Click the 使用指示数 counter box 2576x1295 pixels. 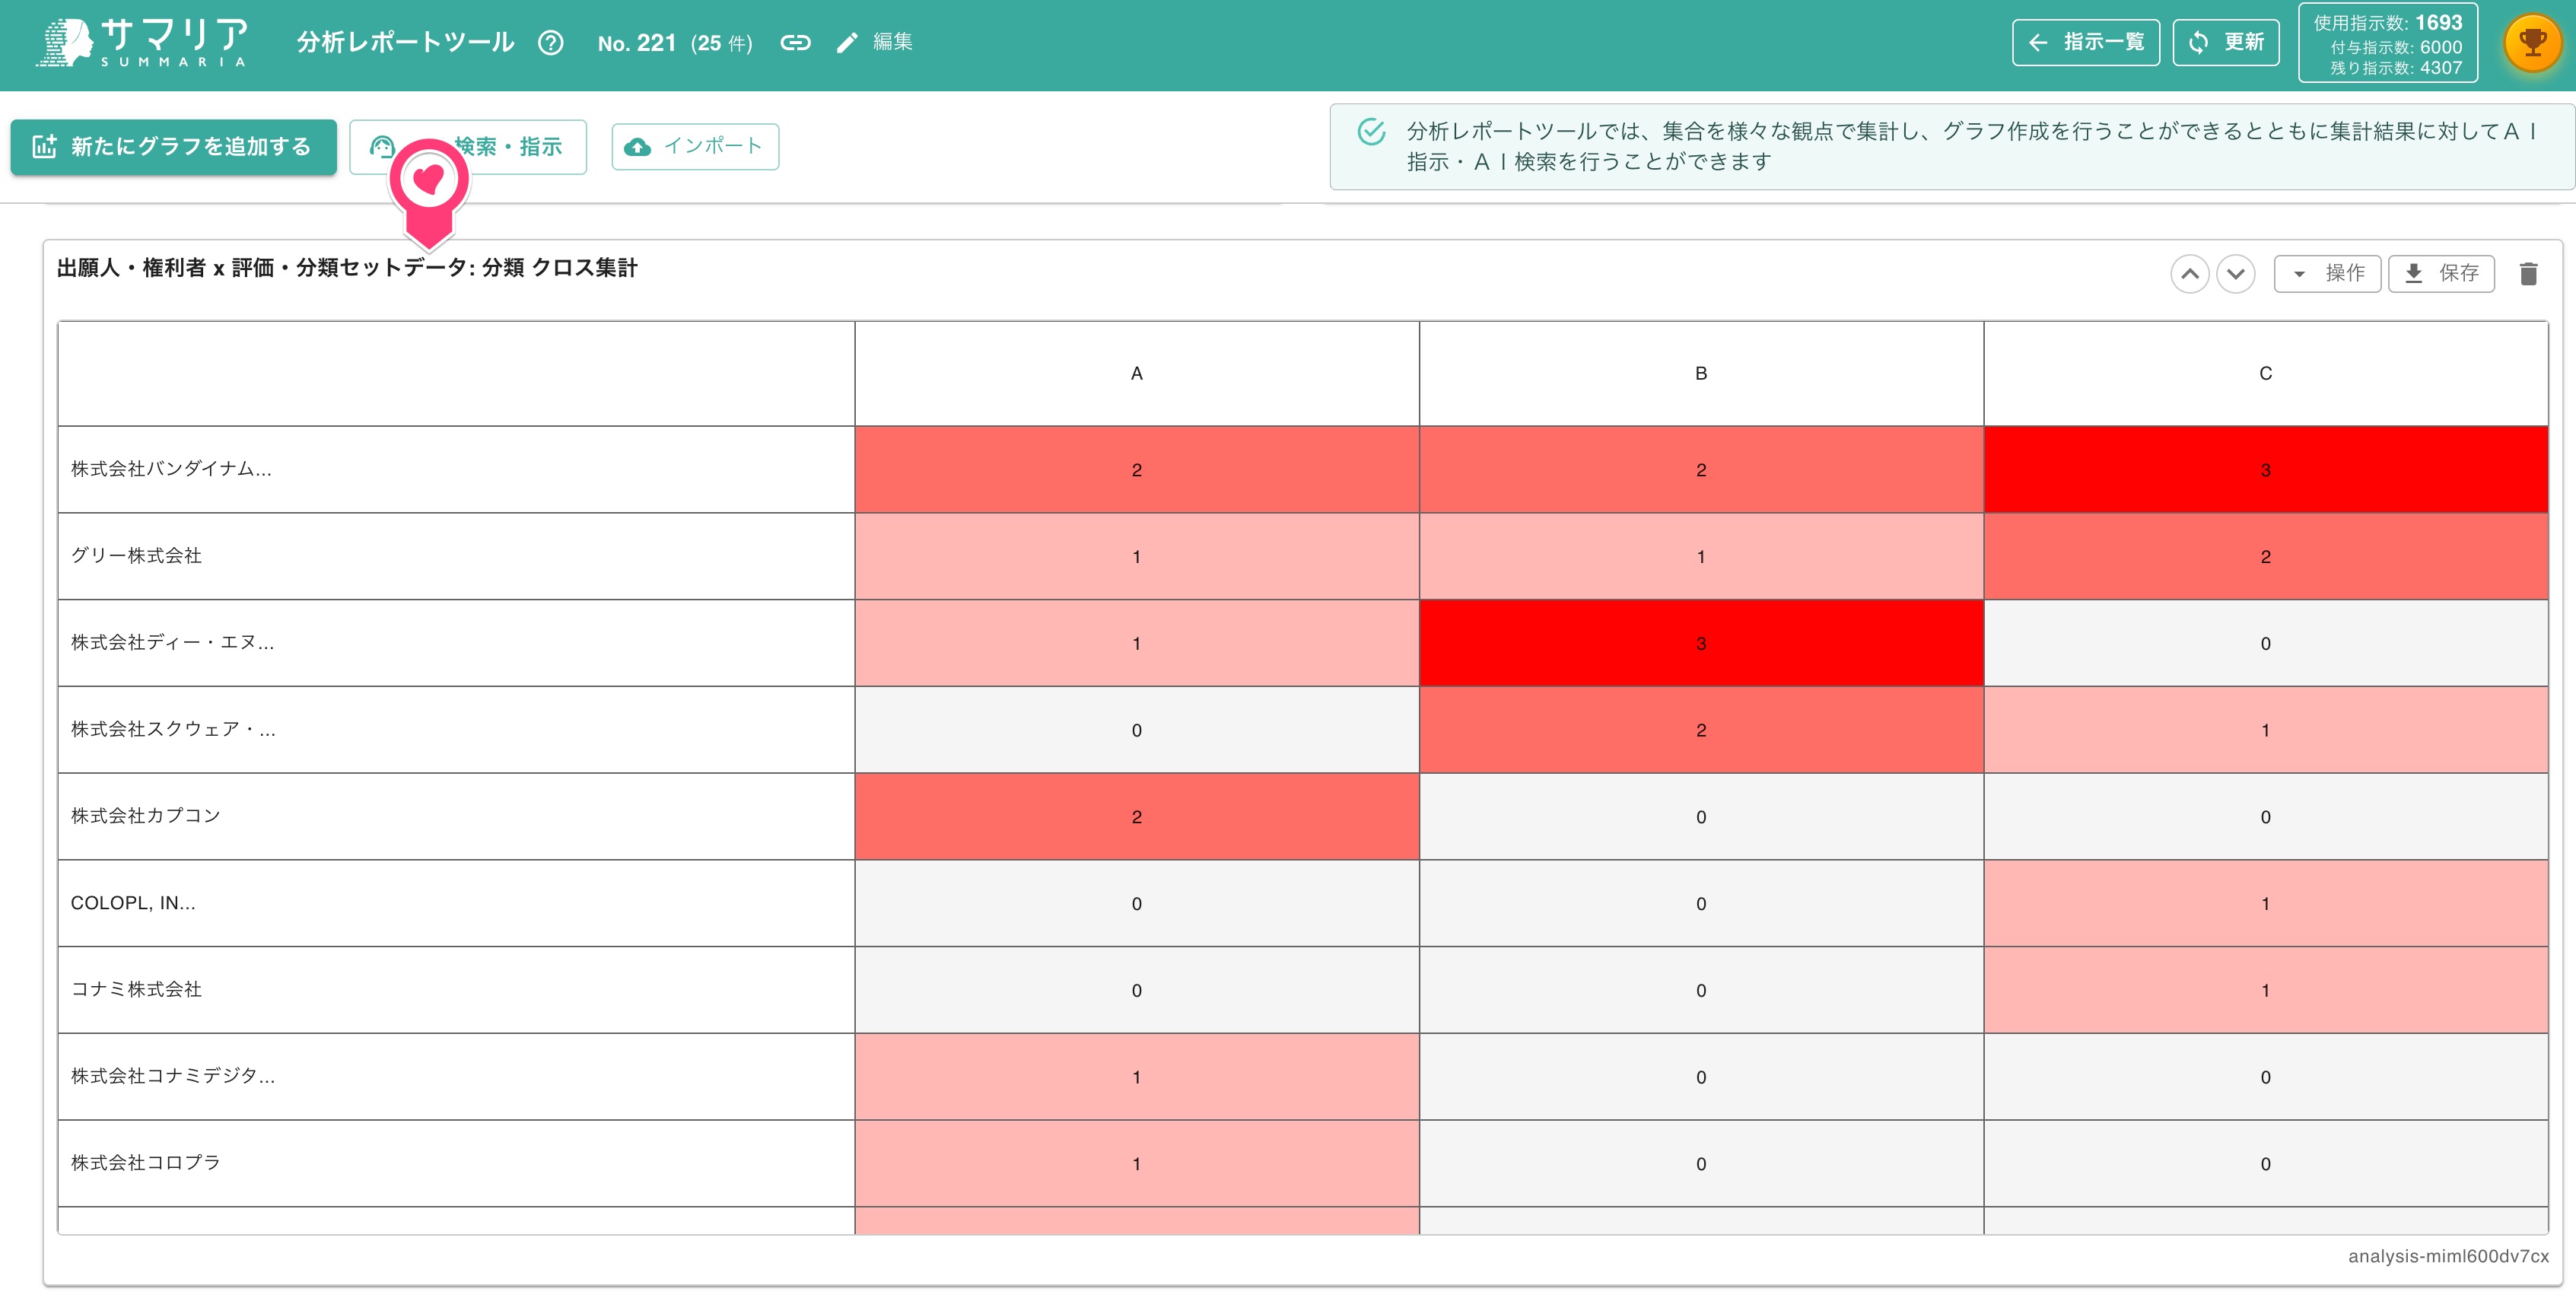coord(2387,44)
